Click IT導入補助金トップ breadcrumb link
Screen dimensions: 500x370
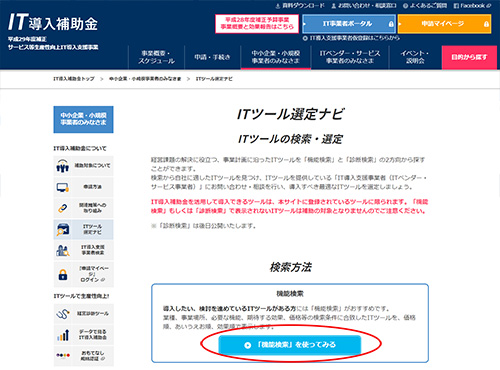[74, 79]
